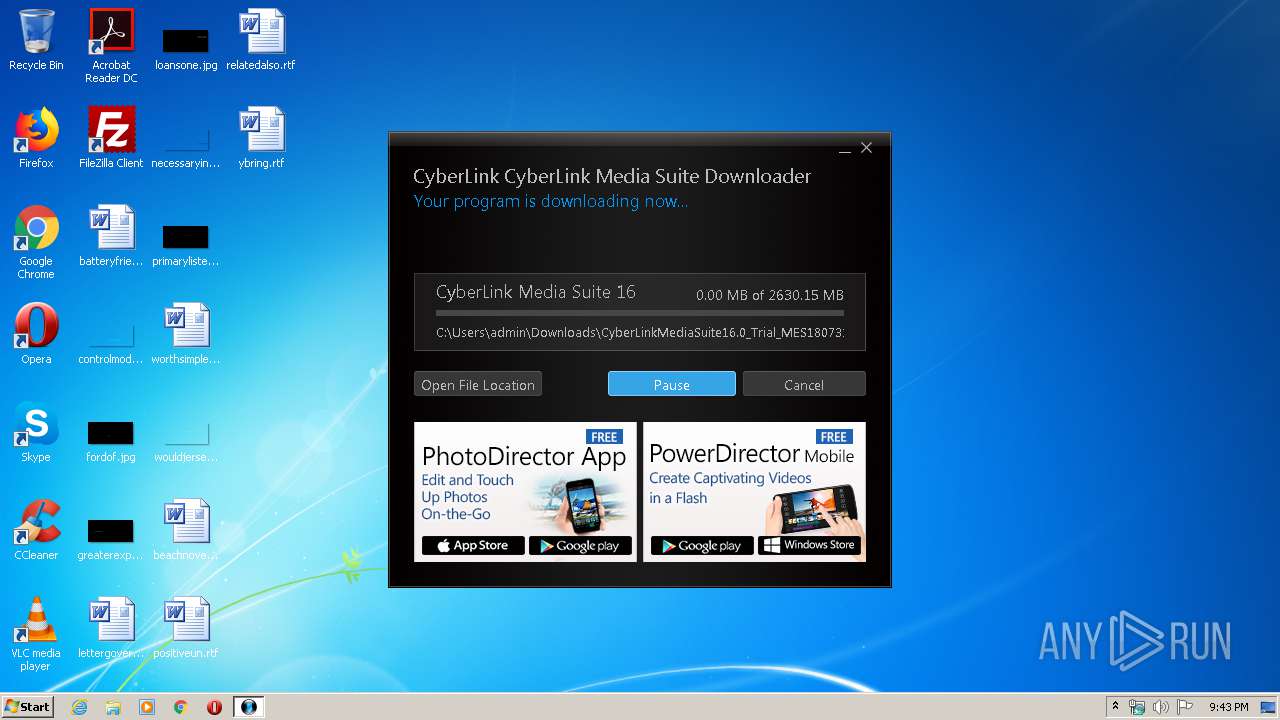
Task: Select relatedalso.rtf document icon
Action: pyautogui.click(x=261, y=41)
